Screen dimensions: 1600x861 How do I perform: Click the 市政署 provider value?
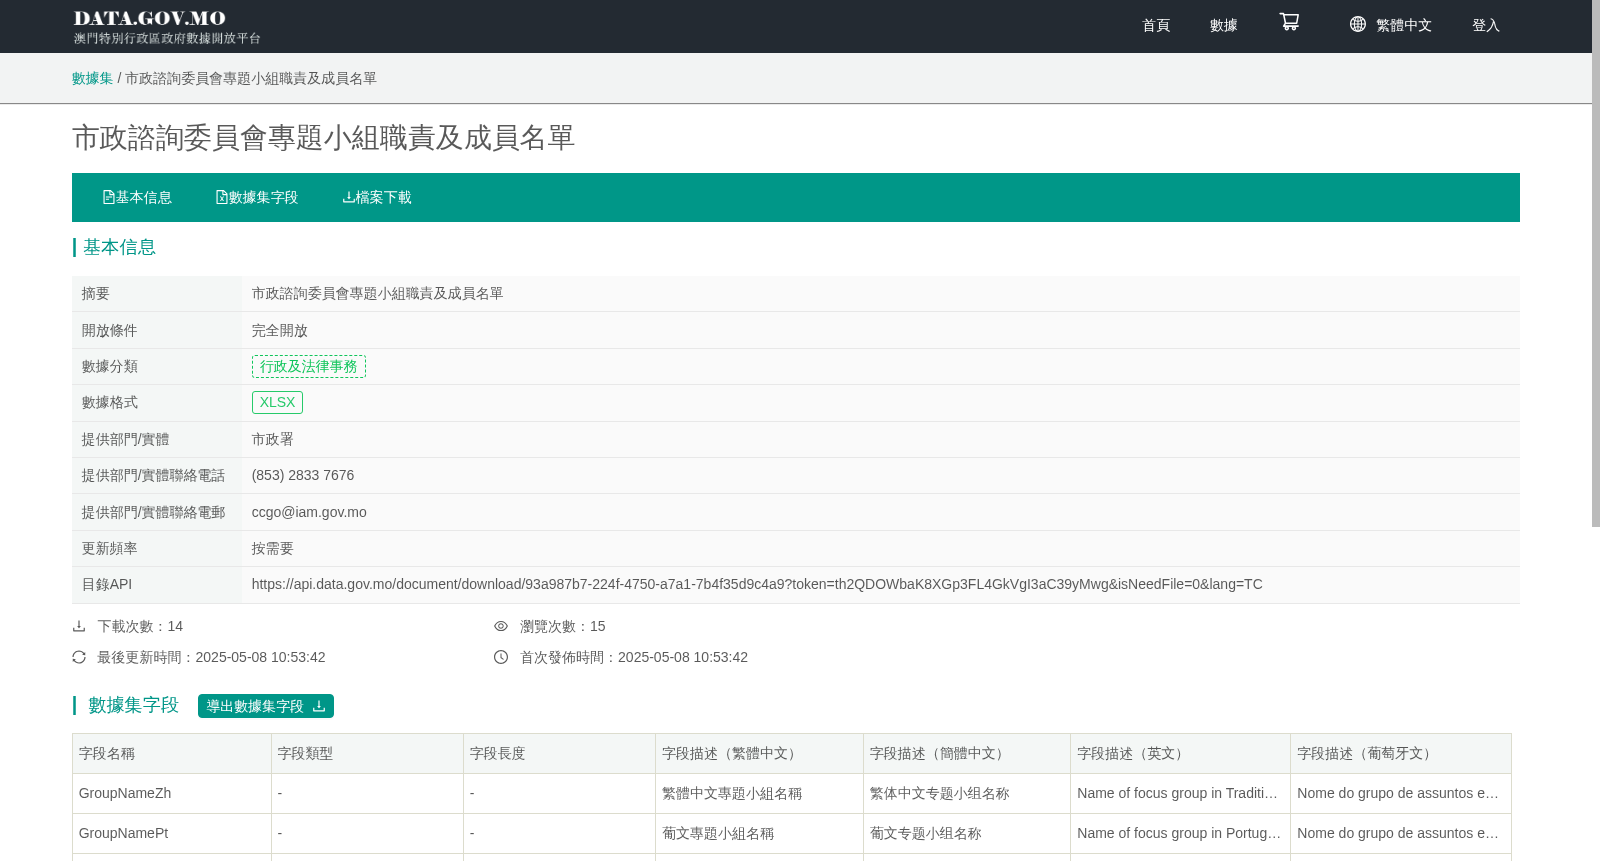[273, 439]
